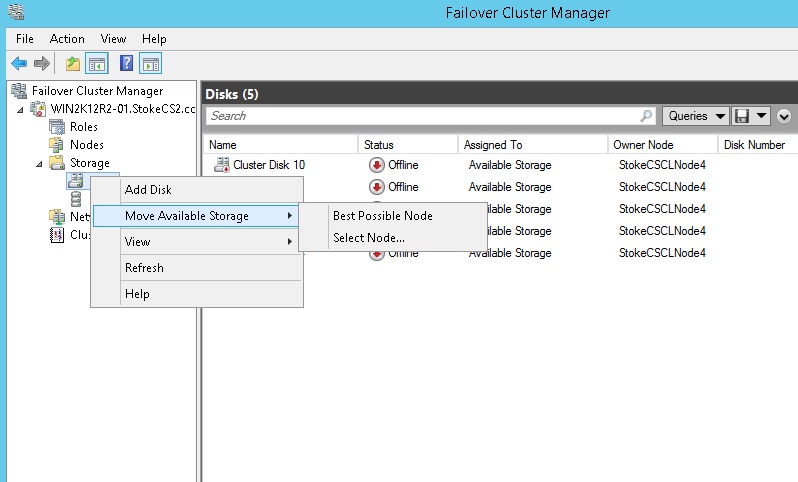
Task: Click the Disks (5) panel heading
Action: 232,94
